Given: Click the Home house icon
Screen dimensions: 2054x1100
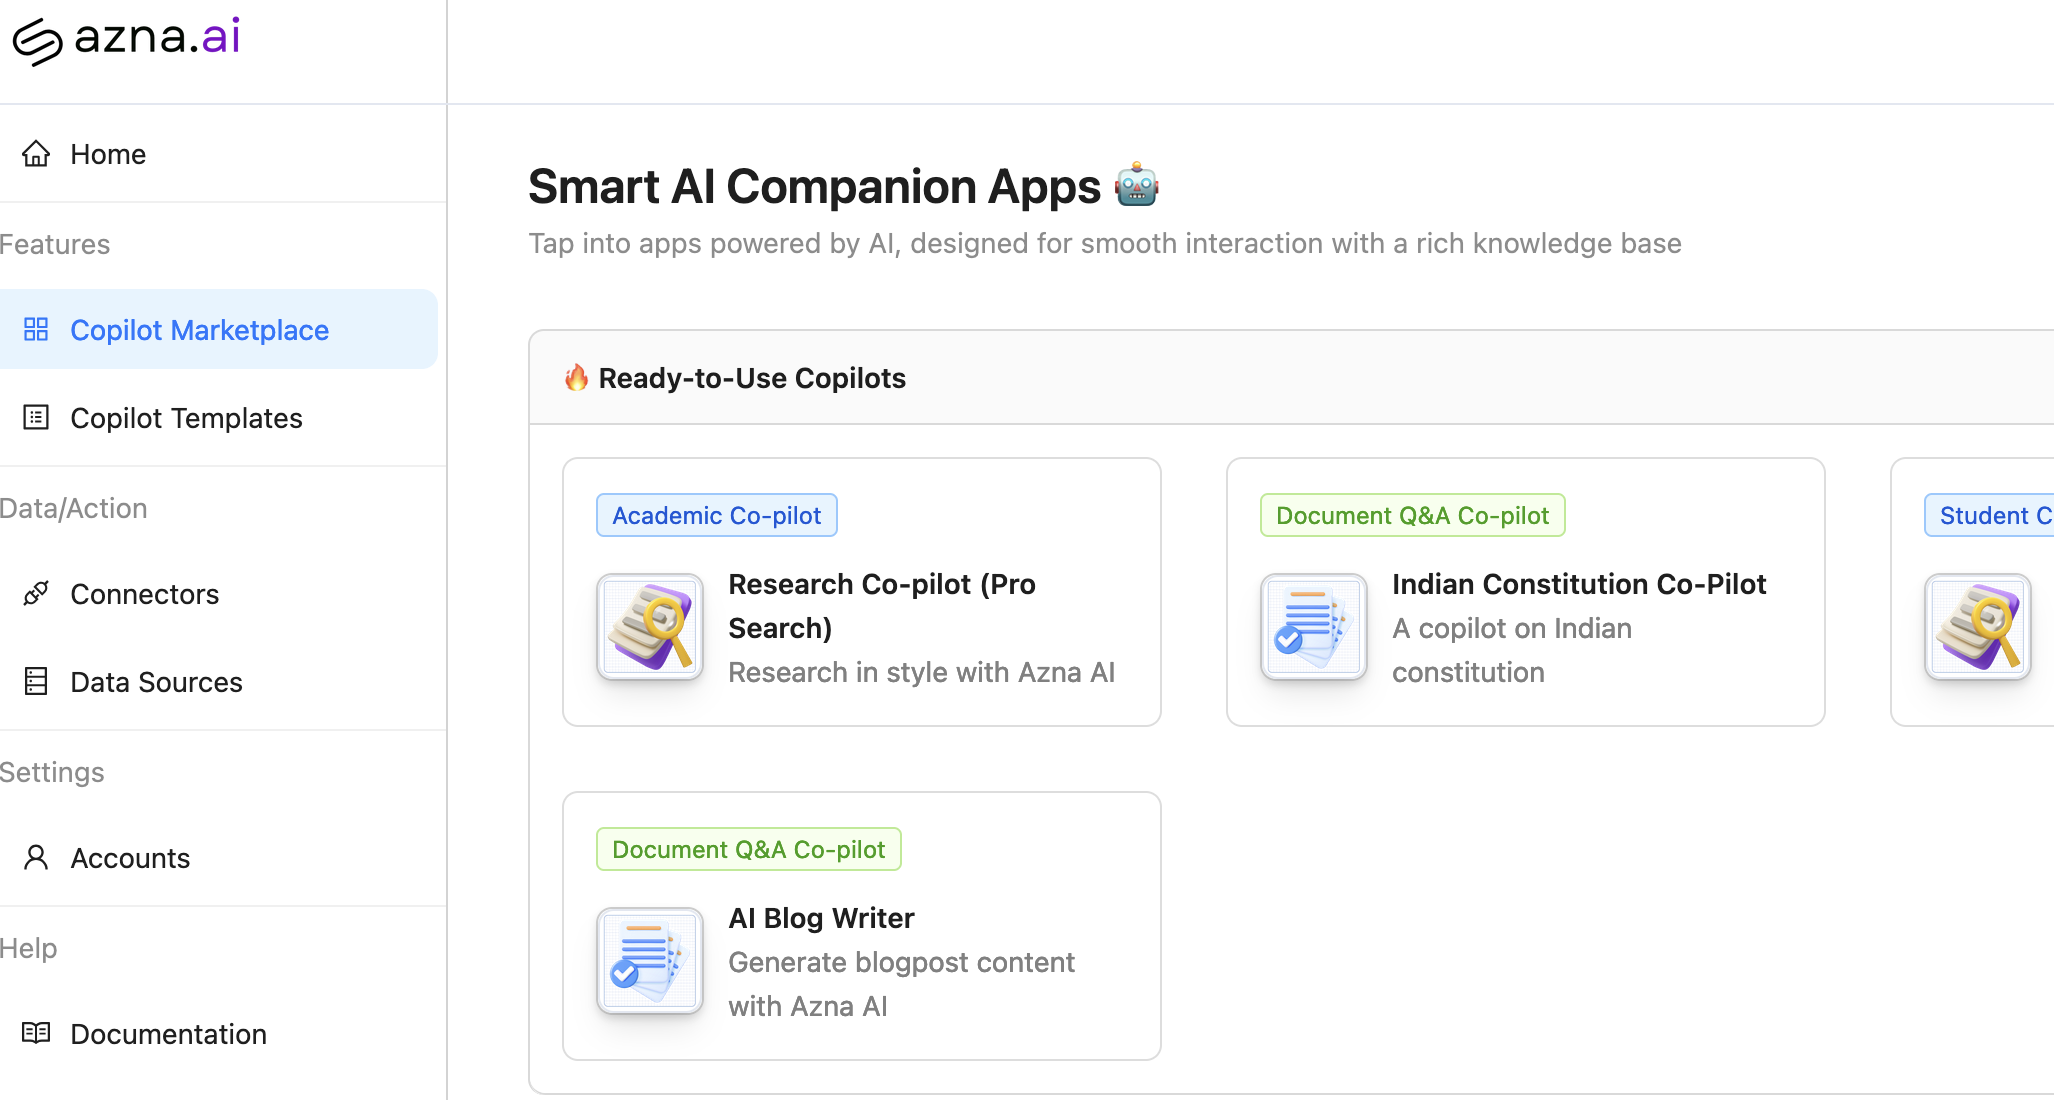Looking at the screenshot, I should 36,154.
